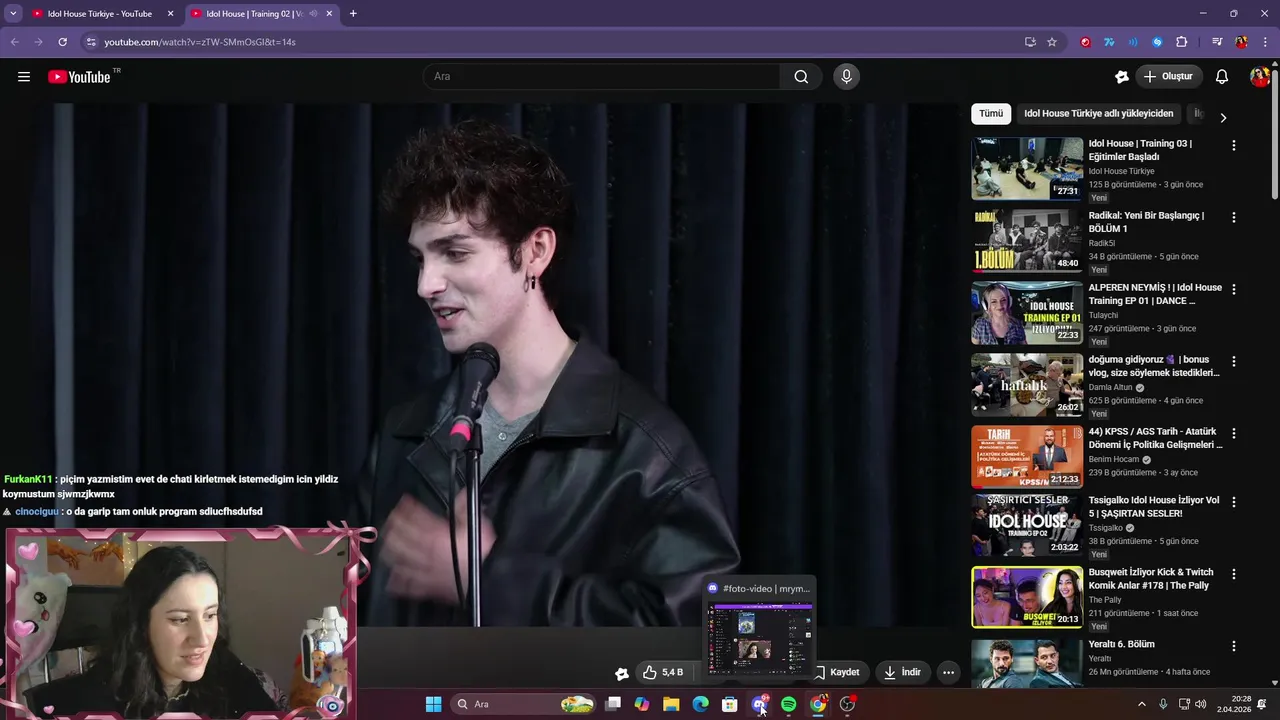
Task: Save the video with the Kaydet button
Action: point(837,672)
